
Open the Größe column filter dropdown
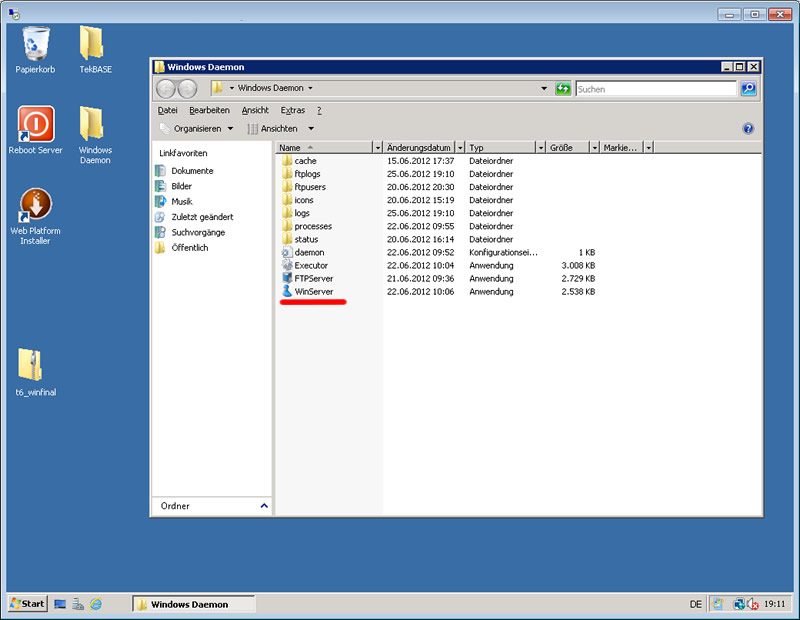pyautogui.click(x=594, y=147)
